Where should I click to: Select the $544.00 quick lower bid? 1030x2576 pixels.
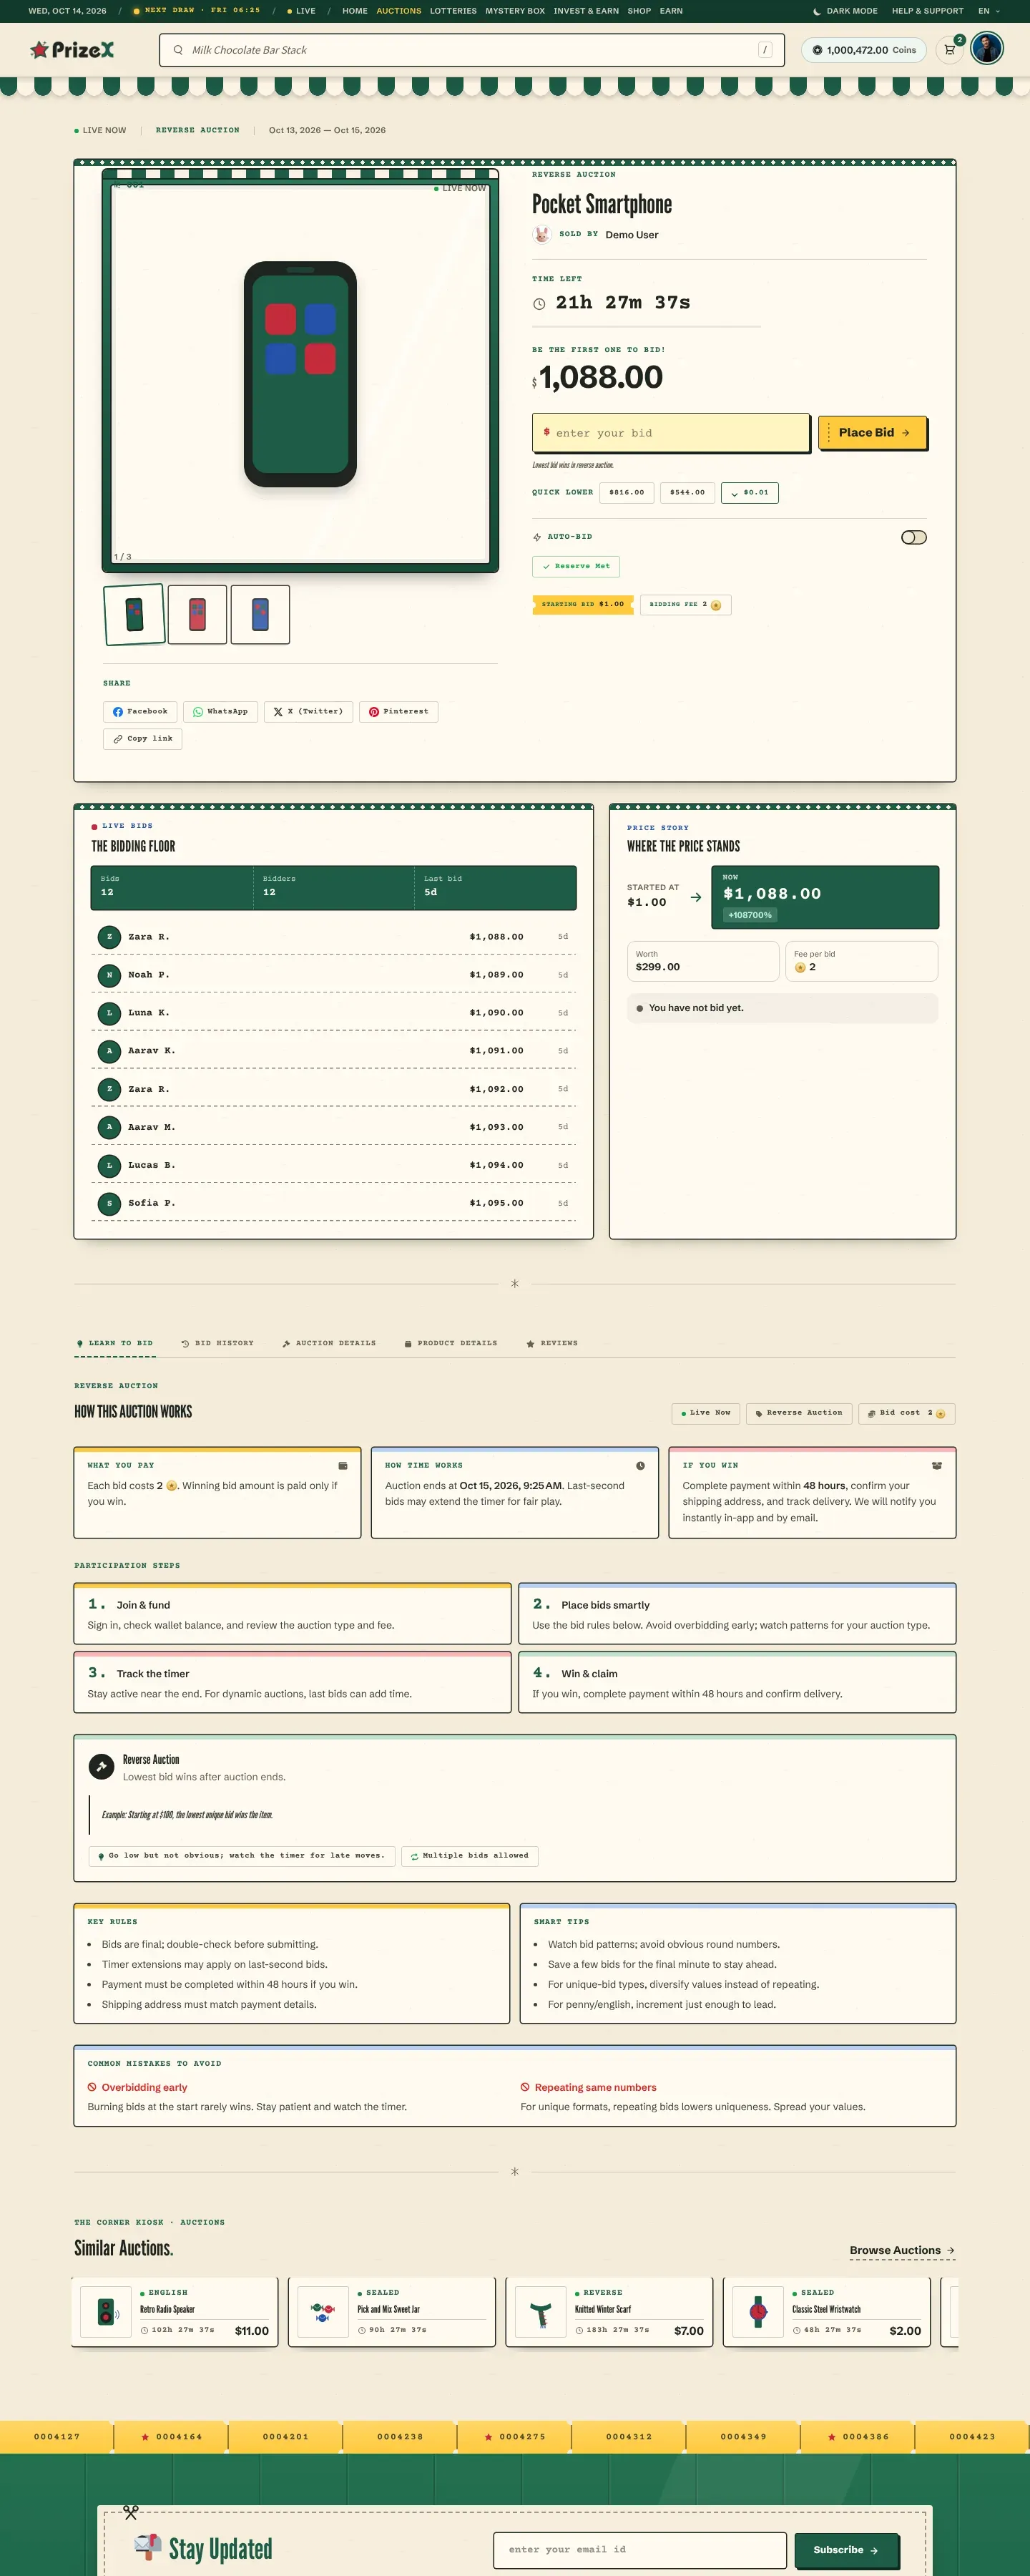687,492
